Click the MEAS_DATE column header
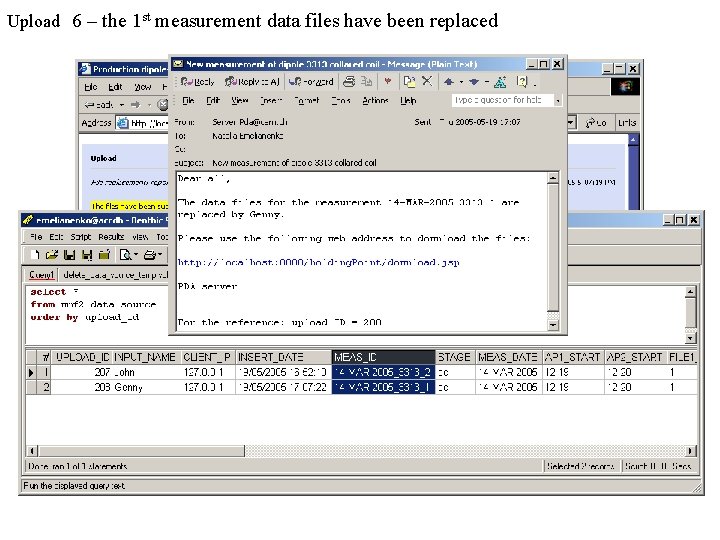 509,357
